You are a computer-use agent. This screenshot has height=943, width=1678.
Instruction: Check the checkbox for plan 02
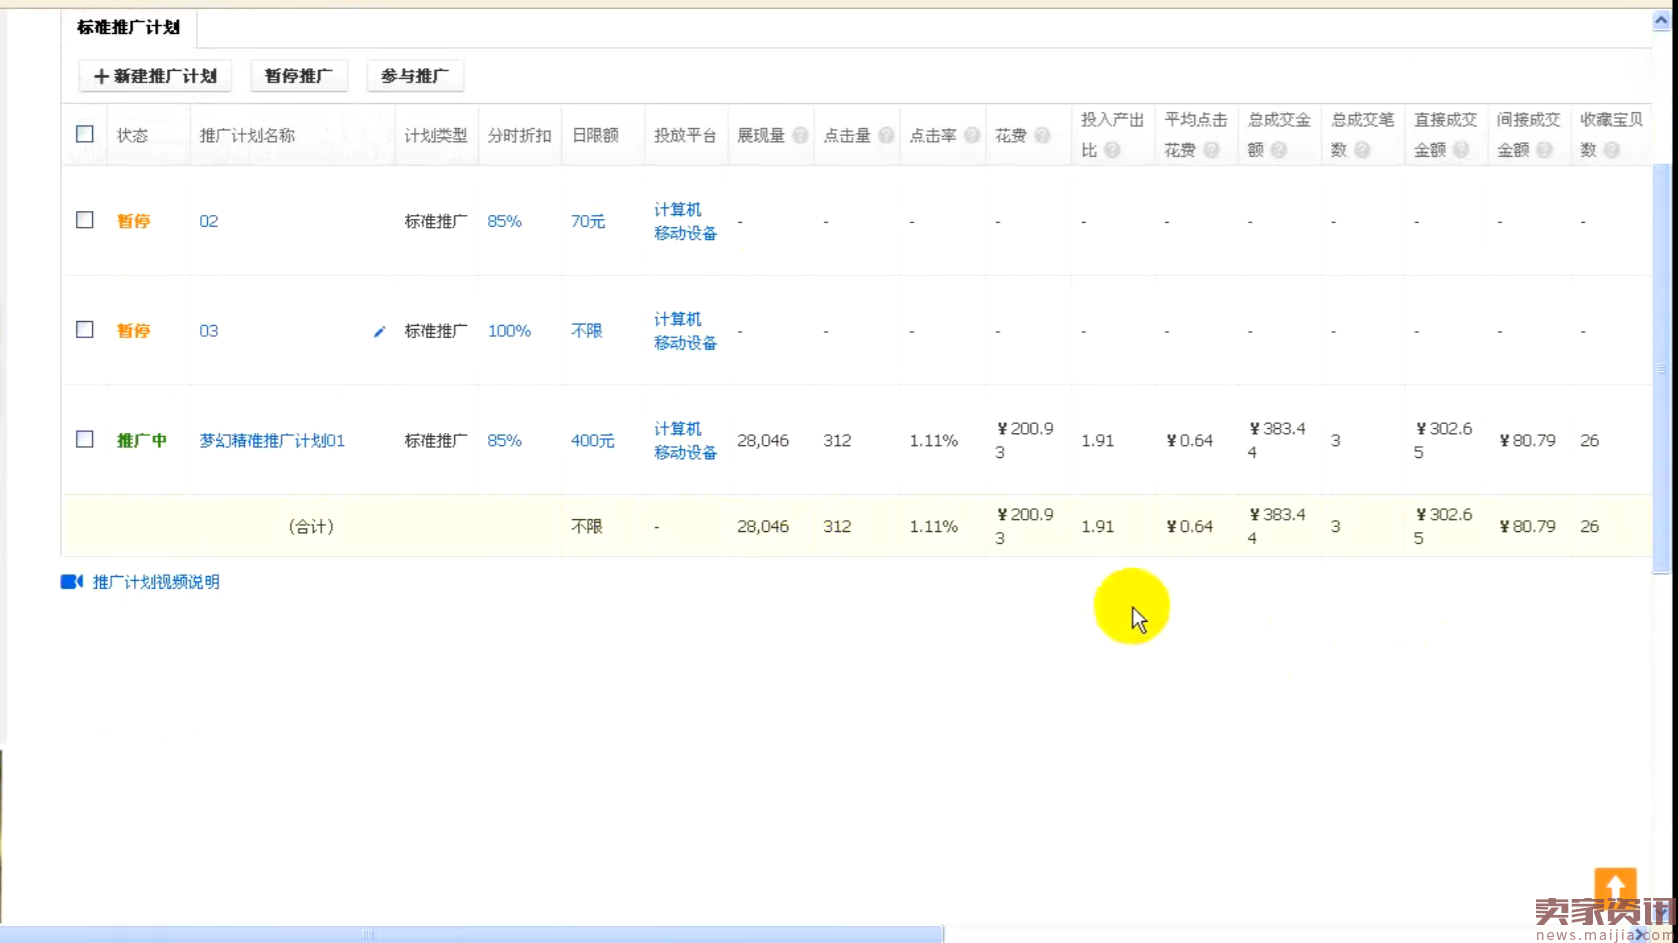(x=85, y=220)
